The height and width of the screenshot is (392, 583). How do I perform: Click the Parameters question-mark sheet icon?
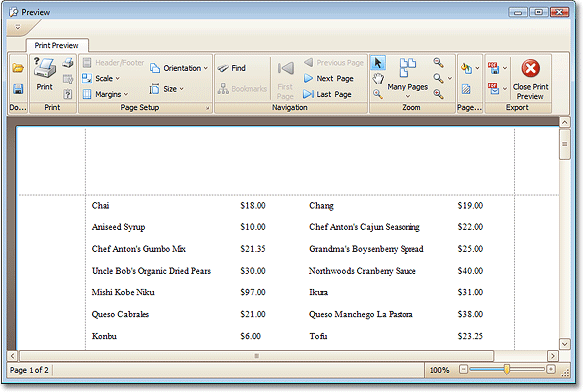[68, 94]
